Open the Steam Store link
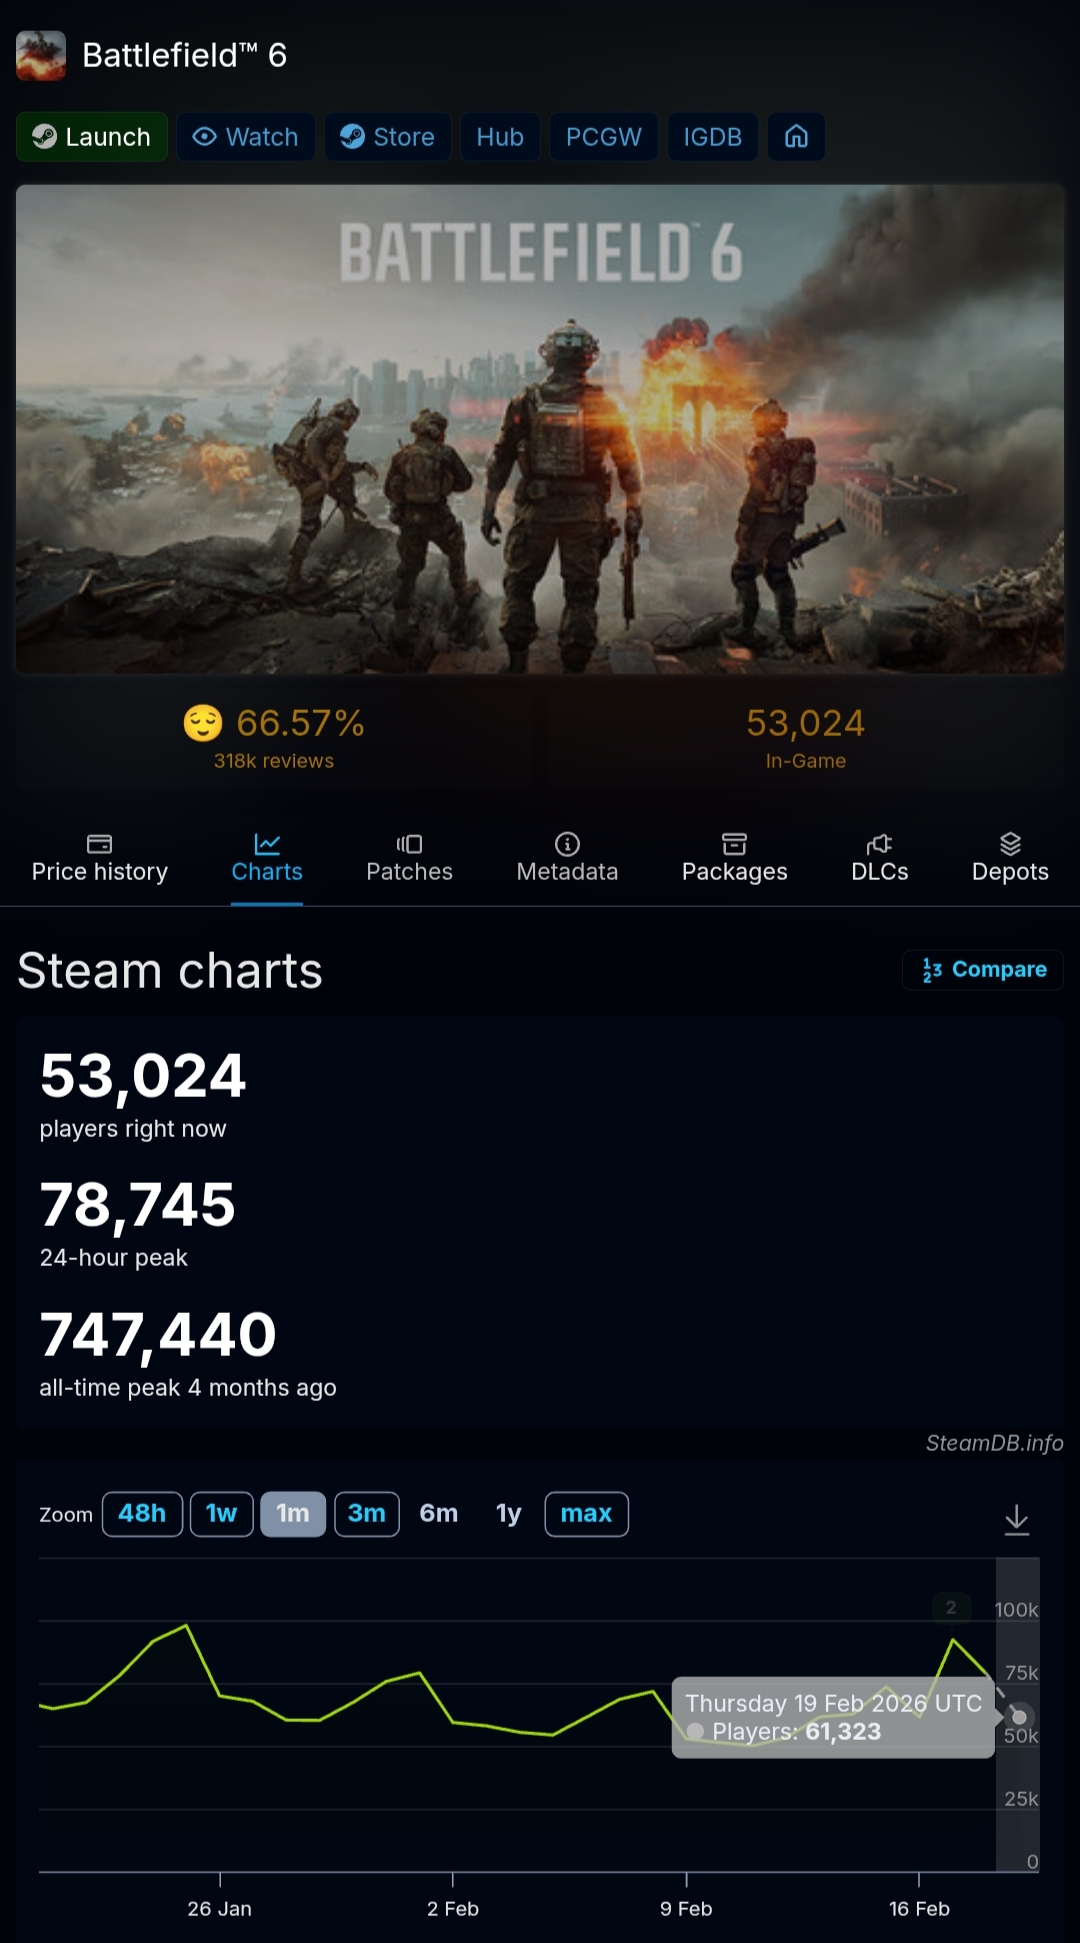This screenshot has width=1080, height=1943. click(387, 137)
